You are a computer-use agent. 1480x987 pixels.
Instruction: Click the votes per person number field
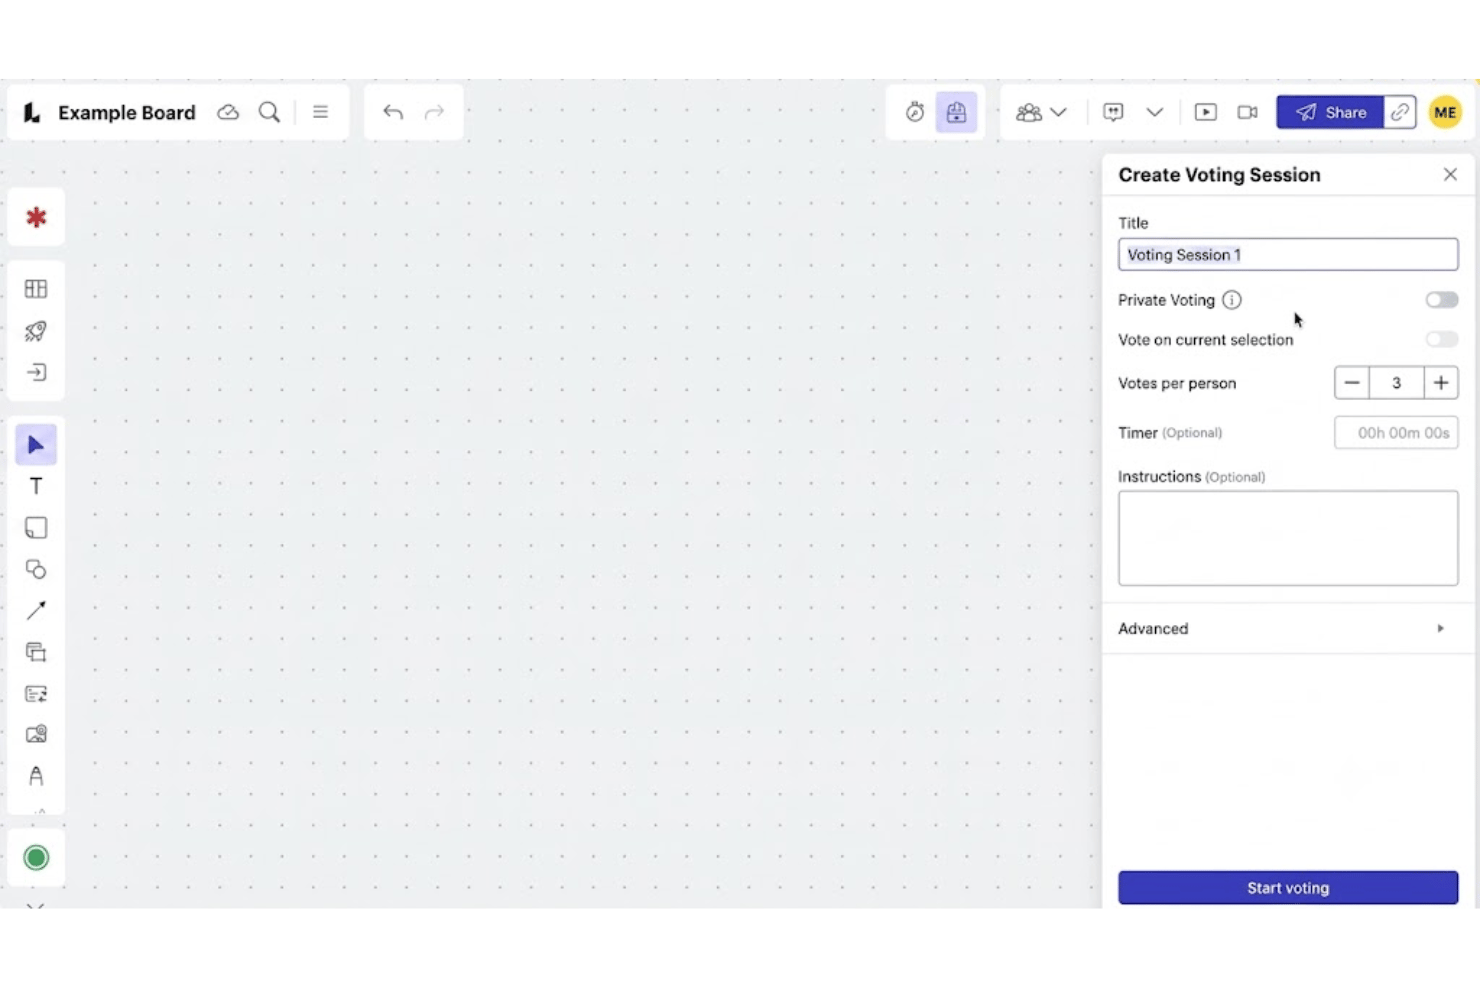click(x=1396, y=383)
